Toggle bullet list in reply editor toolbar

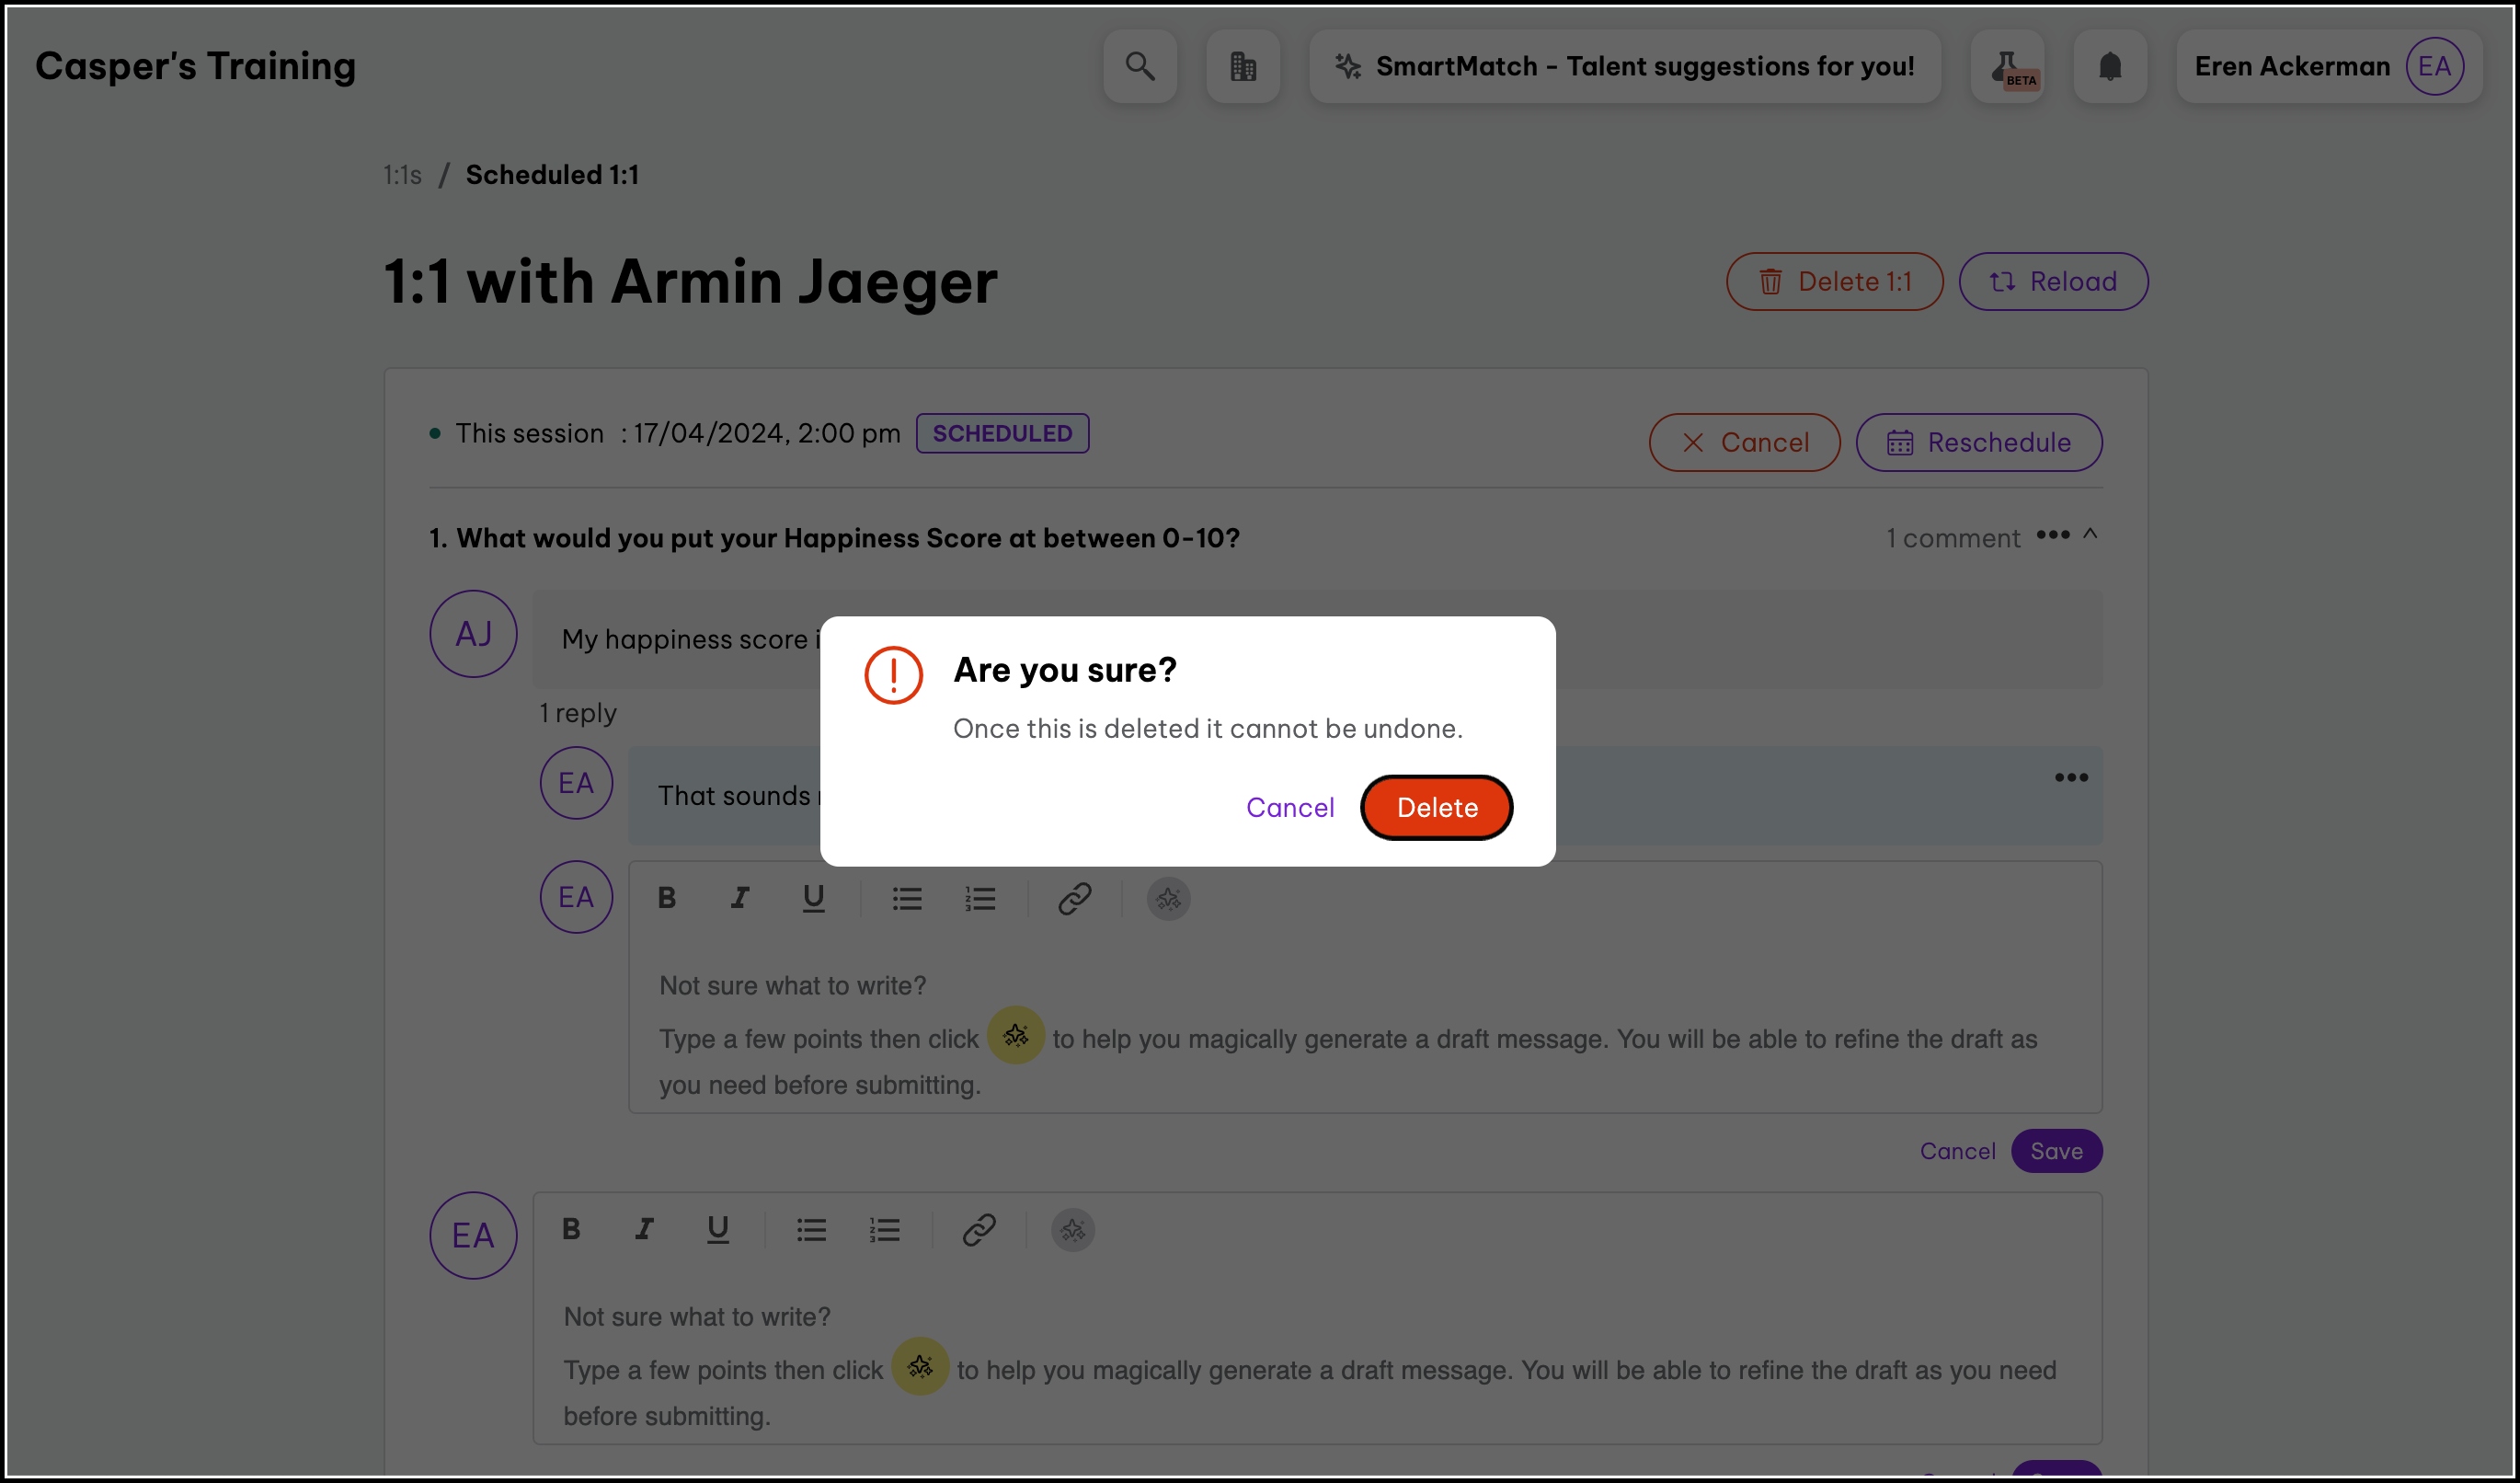[x=906, y=898]
